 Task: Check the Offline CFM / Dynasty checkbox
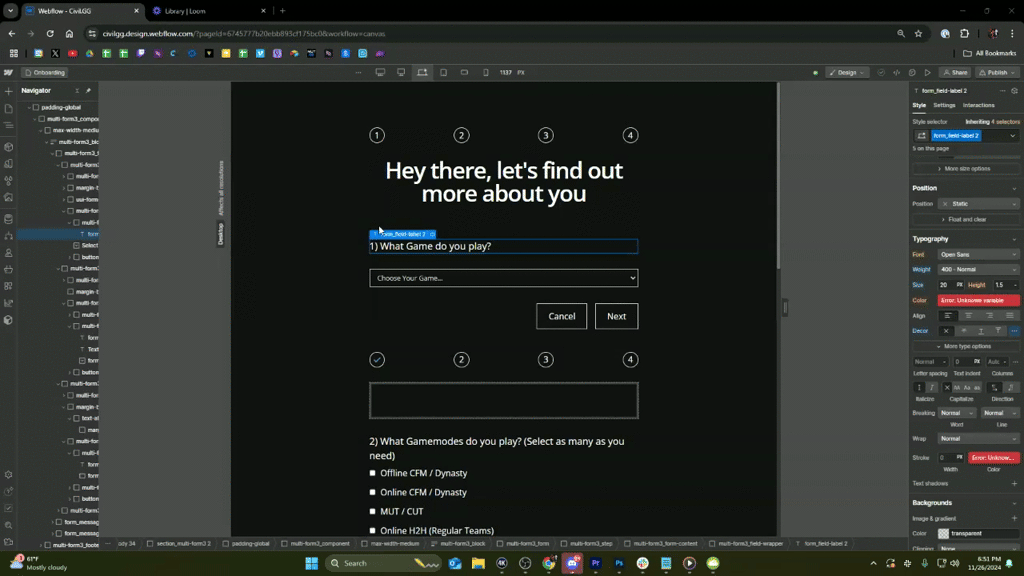tap(372, 473)
